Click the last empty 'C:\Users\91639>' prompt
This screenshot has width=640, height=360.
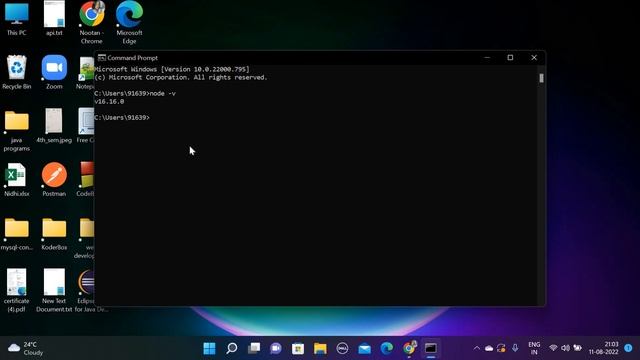[x=122, y=118]
